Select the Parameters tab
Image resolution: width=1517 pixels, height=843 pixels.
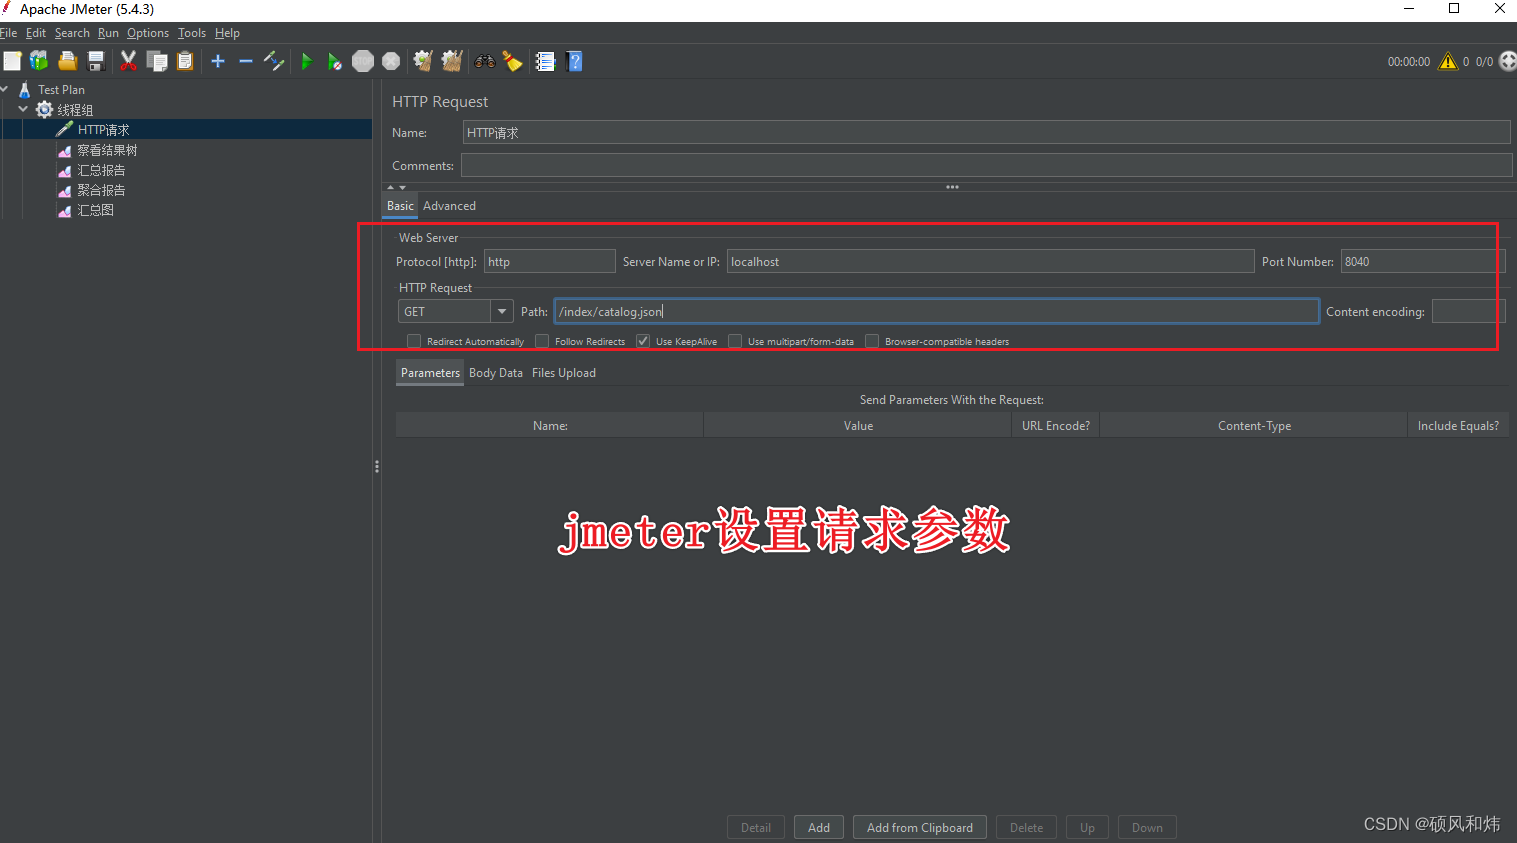coord(430,373)
